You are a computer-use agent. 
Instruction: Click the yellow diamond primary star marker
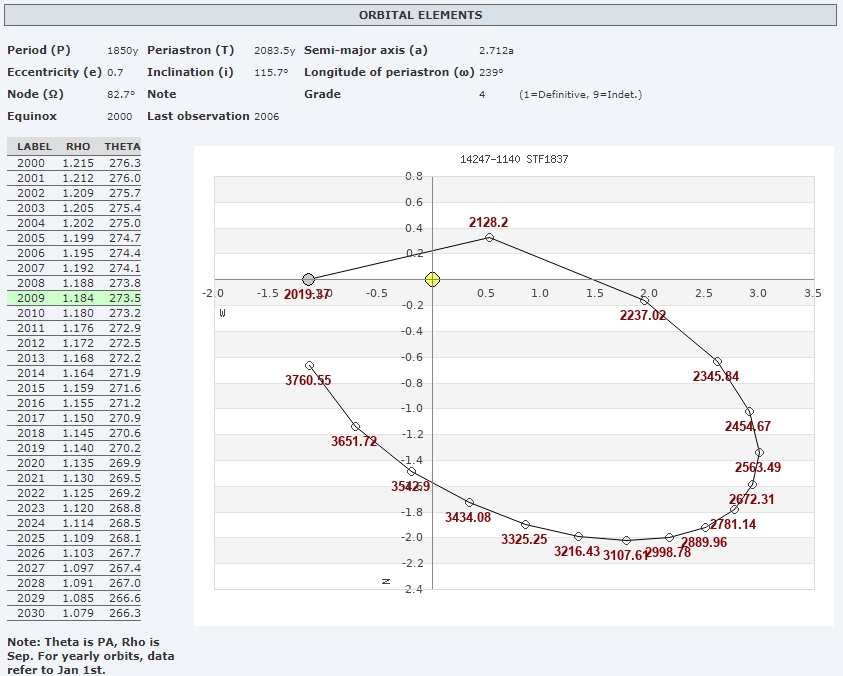click(x=432, y=280)
